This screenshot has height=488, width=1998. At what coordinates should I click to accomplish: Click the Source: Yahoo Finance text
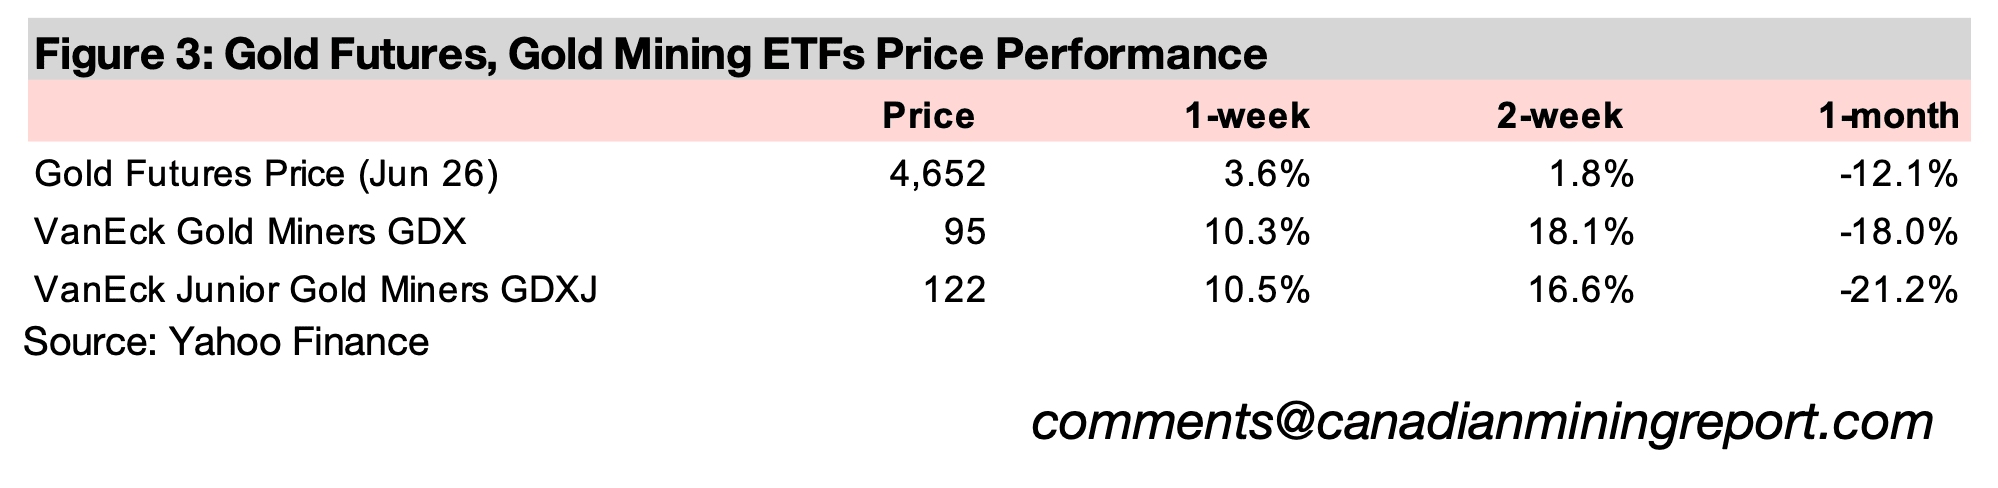[226, 343]
